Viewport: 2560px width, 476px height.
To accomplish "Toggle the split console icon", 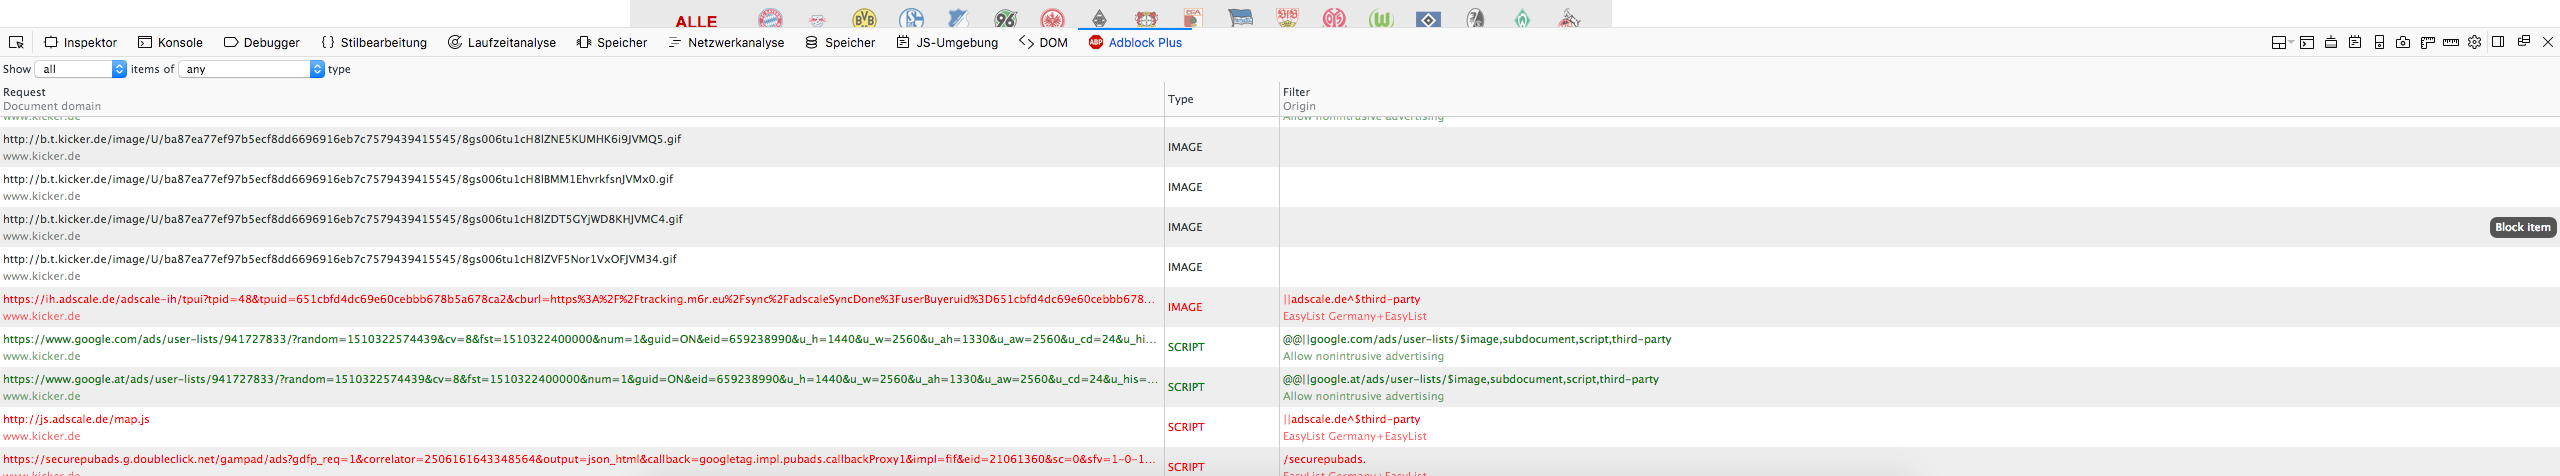I will pyautogui.click(x=2307, y=42).
